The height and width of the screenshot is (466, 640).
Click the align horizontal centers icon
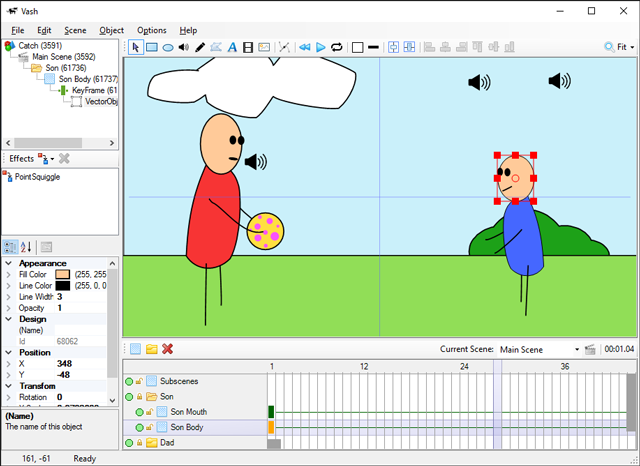click(445, 47)
